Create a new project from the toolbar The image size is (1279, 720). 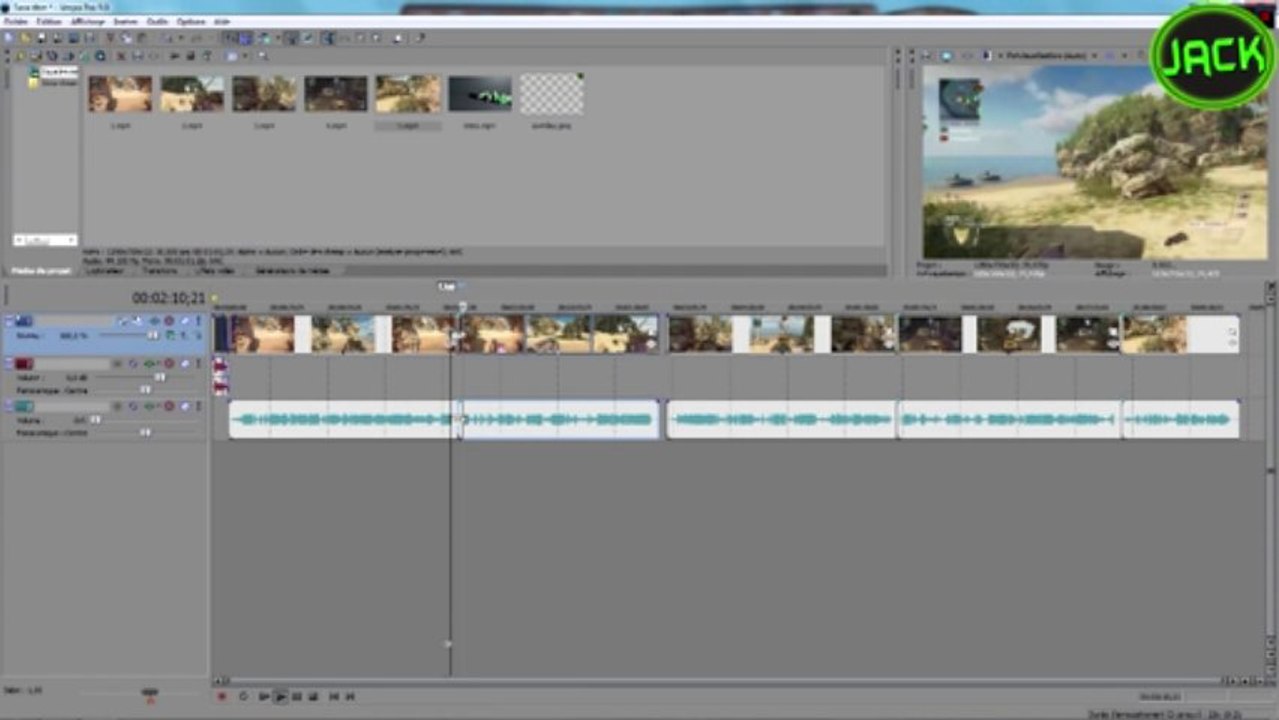point(9,37)
